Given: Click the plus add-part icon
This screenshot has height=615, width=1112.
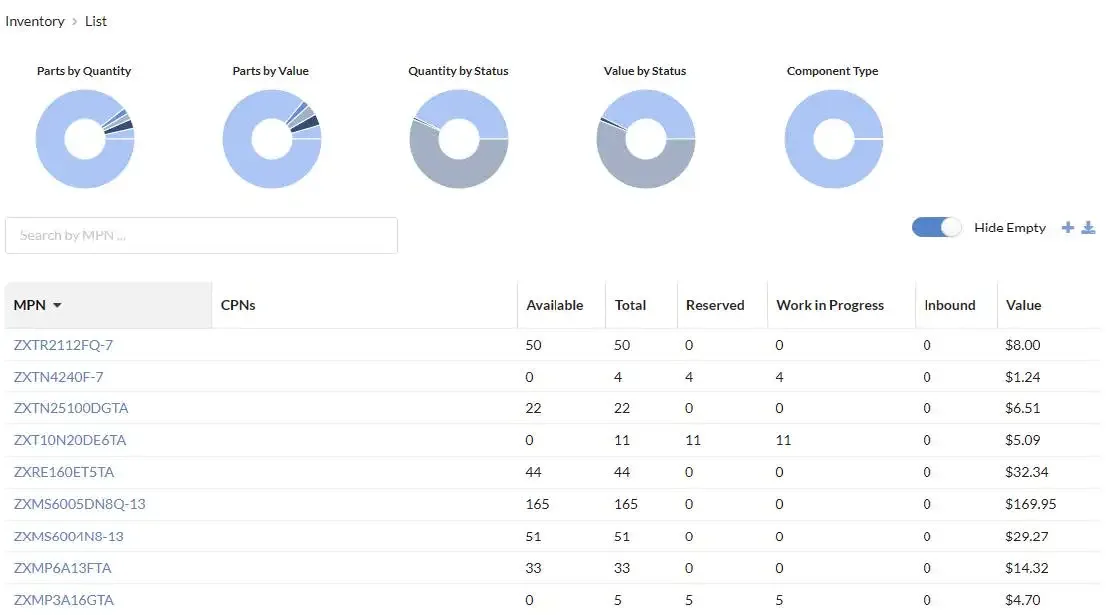Looking at the screenshot, I should coord(1068,228).
